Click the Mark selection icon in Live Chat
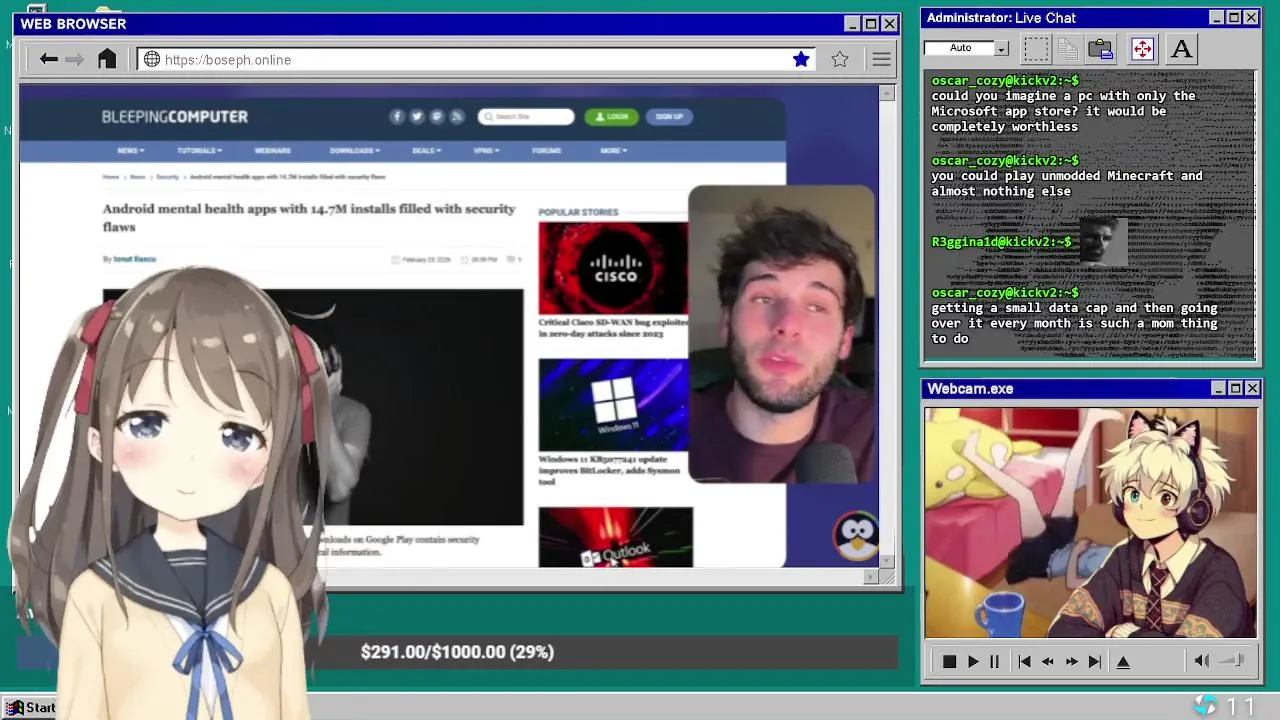This screenshot has width=1280, height=720. click(x=1036, y=48)
